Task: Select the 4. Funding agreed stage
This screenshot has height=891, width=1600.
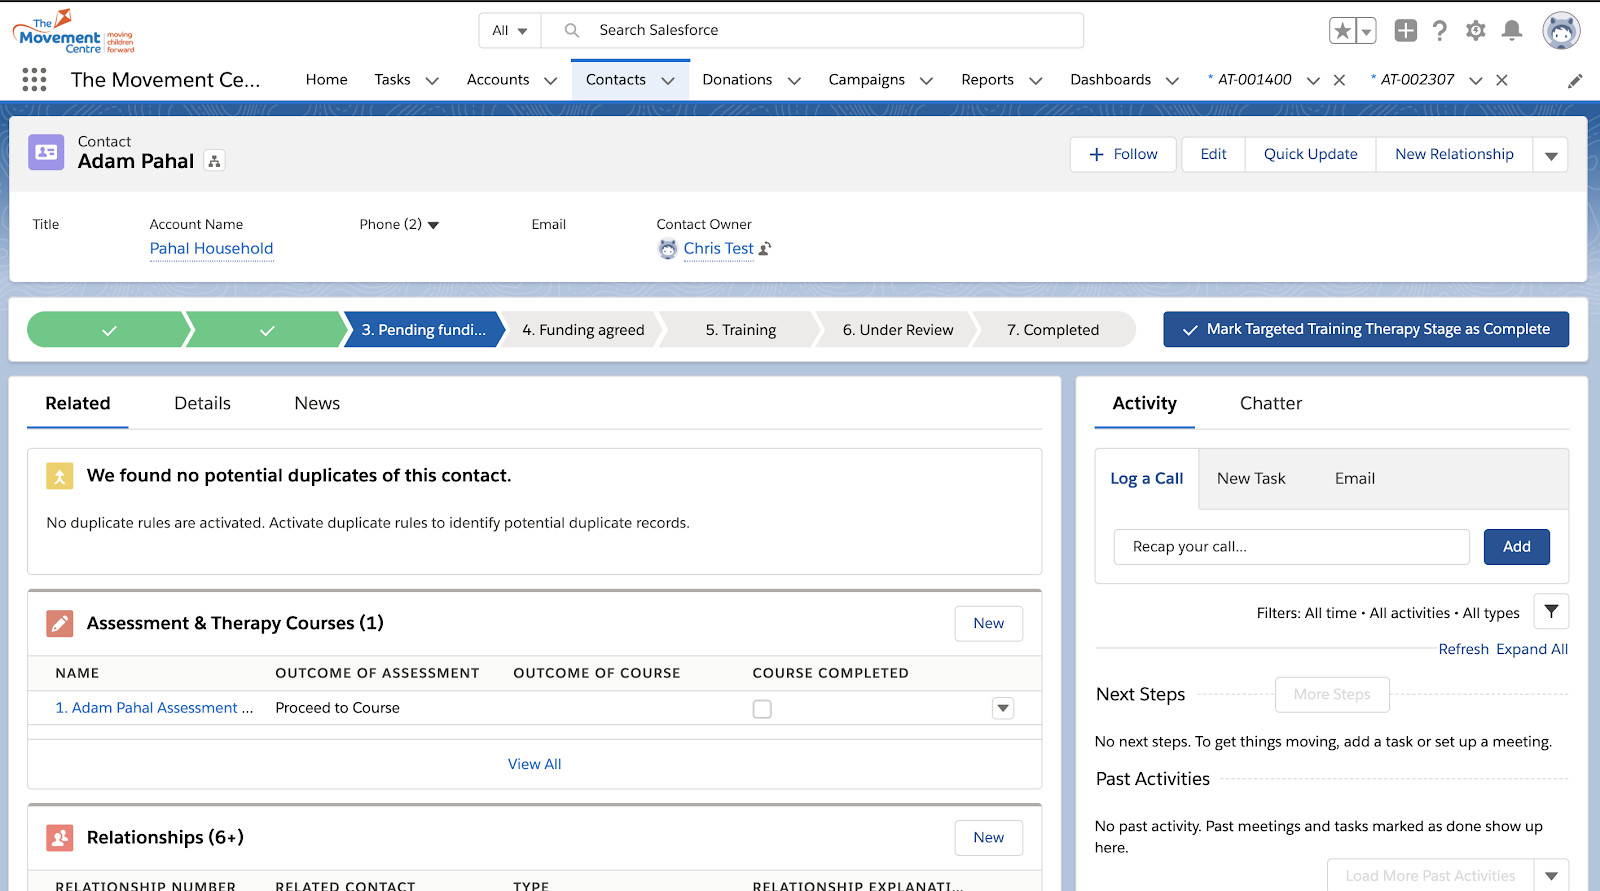Action: [583, 330]
